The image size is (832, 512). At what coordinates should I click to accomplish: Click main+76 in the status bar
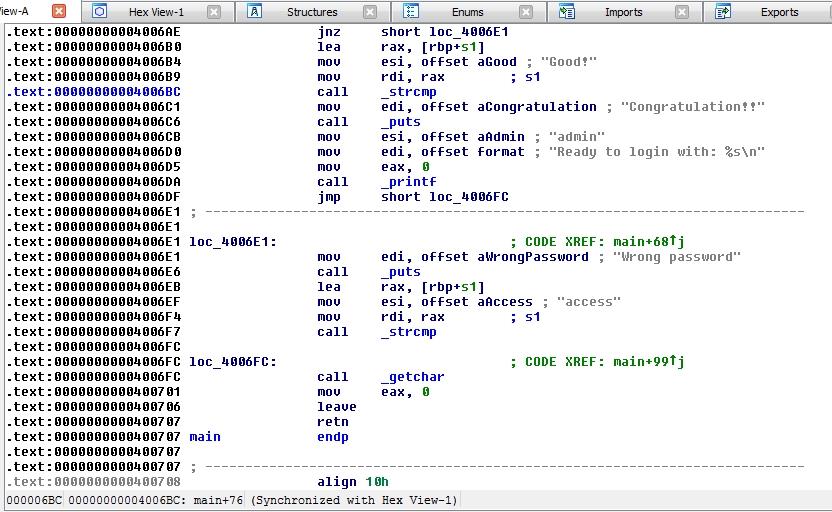pos(218,500)
